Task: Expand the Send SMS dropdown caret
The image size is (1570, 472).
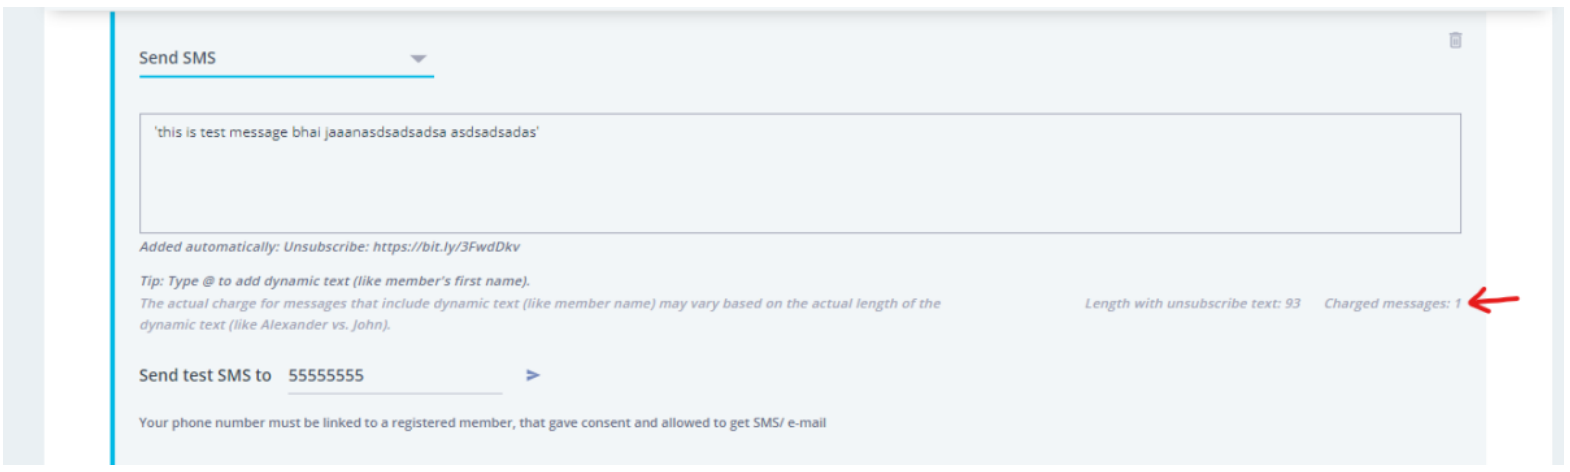Action: pos(418,59)
